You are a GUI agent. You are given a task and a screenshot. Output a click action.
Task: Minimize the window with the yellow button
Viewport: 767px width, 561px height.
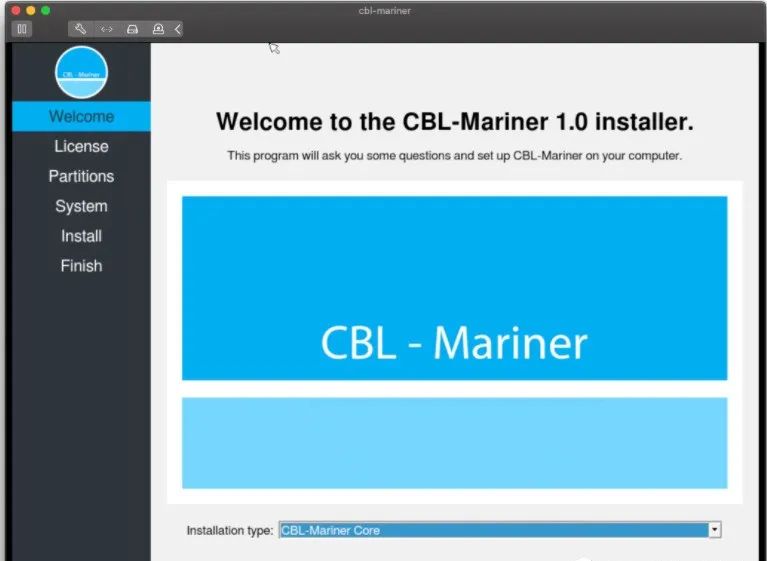point(30,10)
